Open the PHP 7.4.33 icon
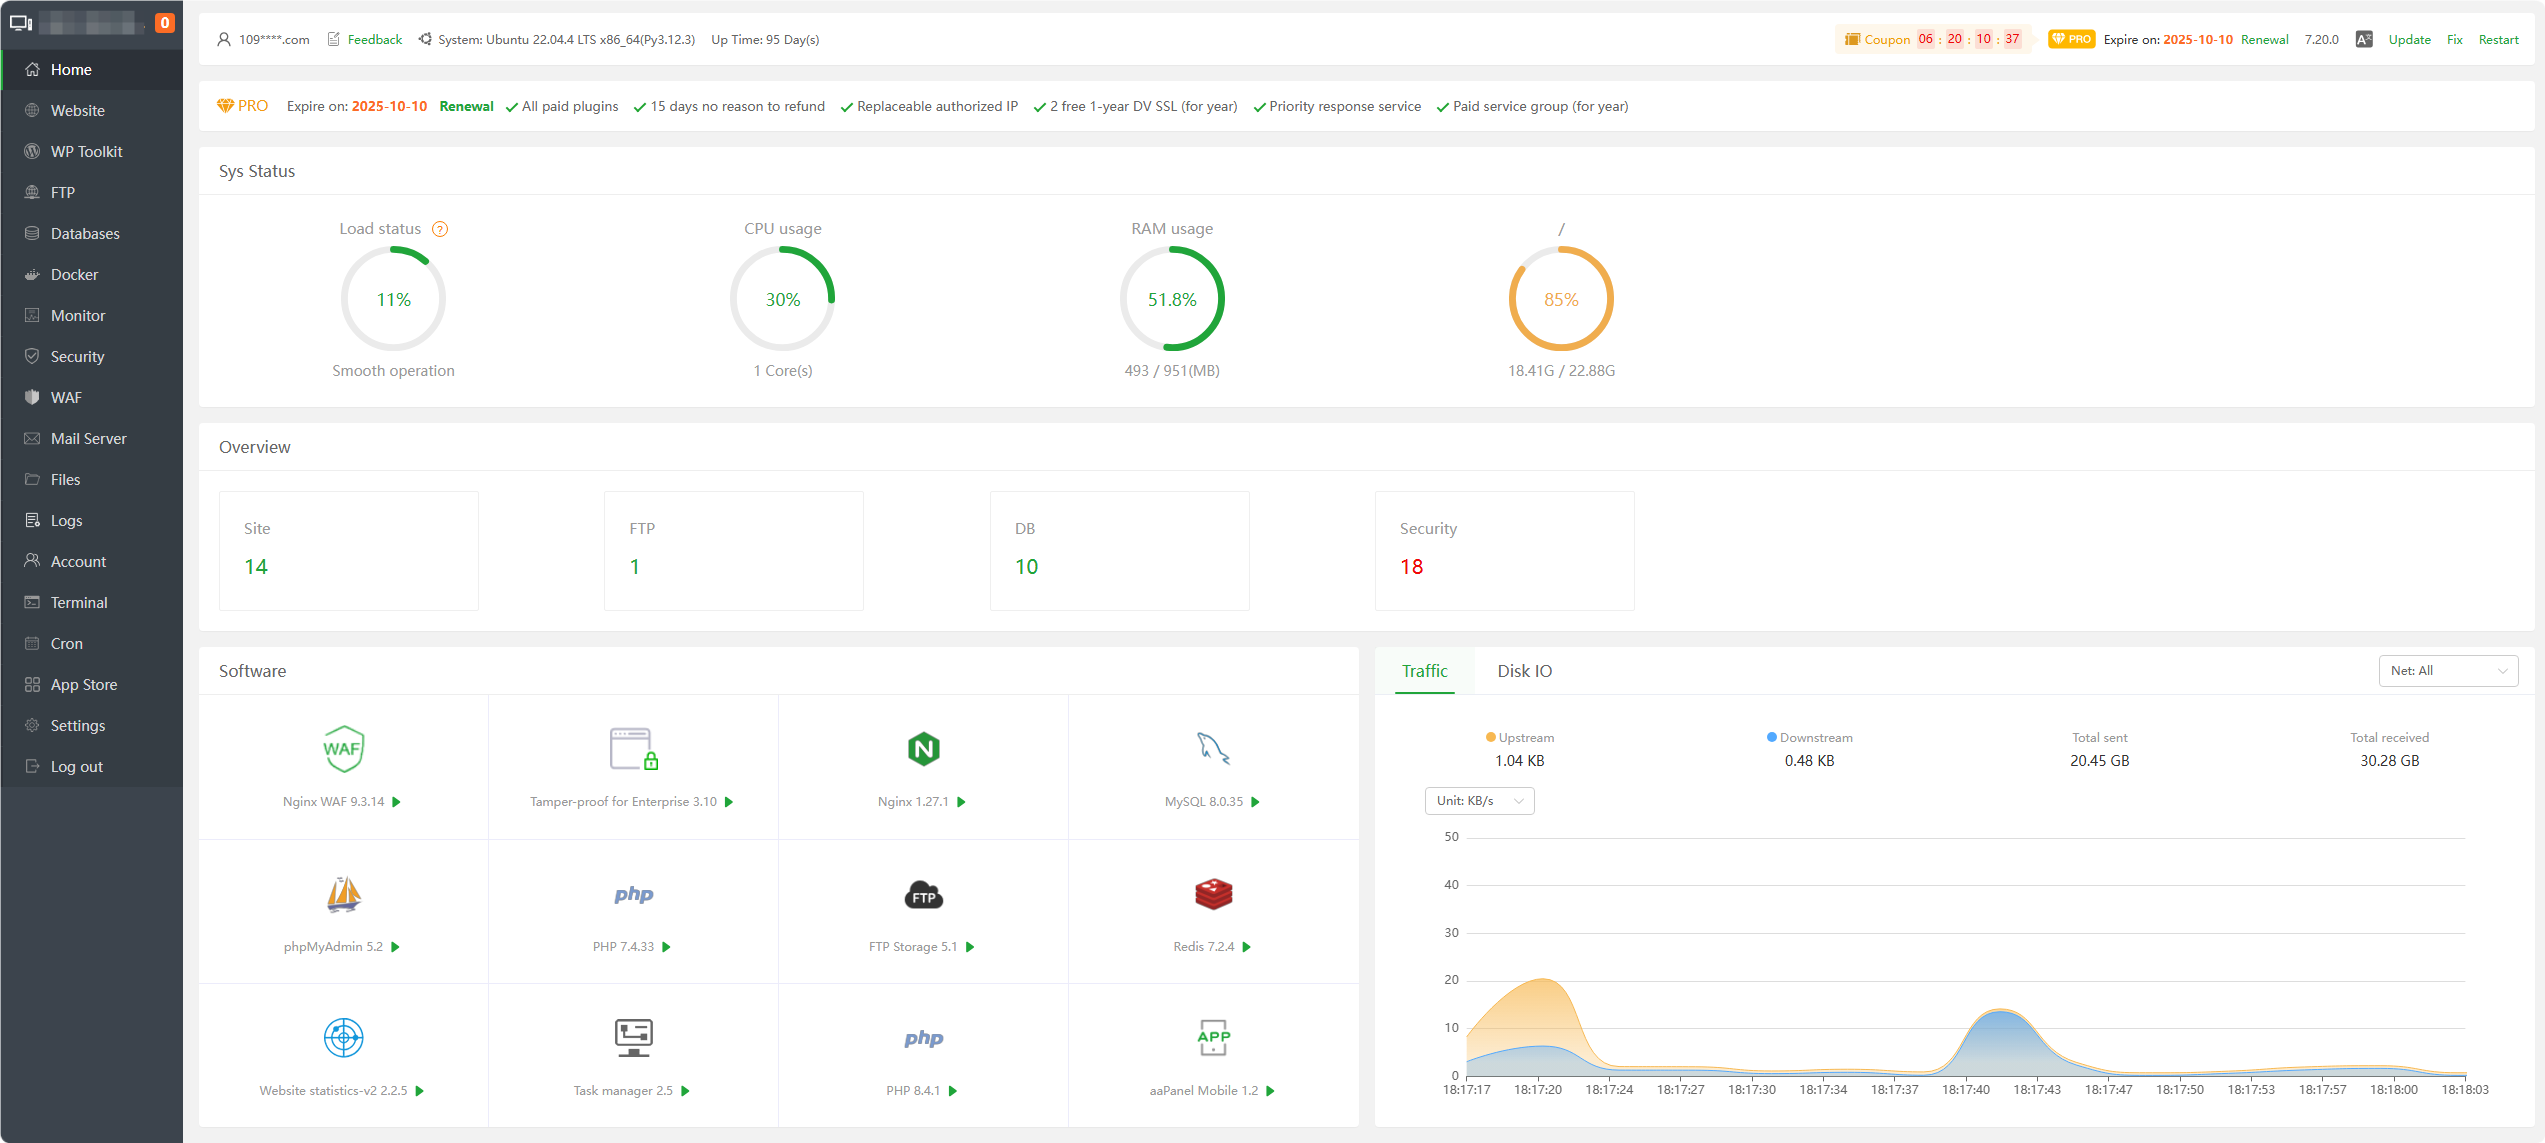 [x=633, y=894]
